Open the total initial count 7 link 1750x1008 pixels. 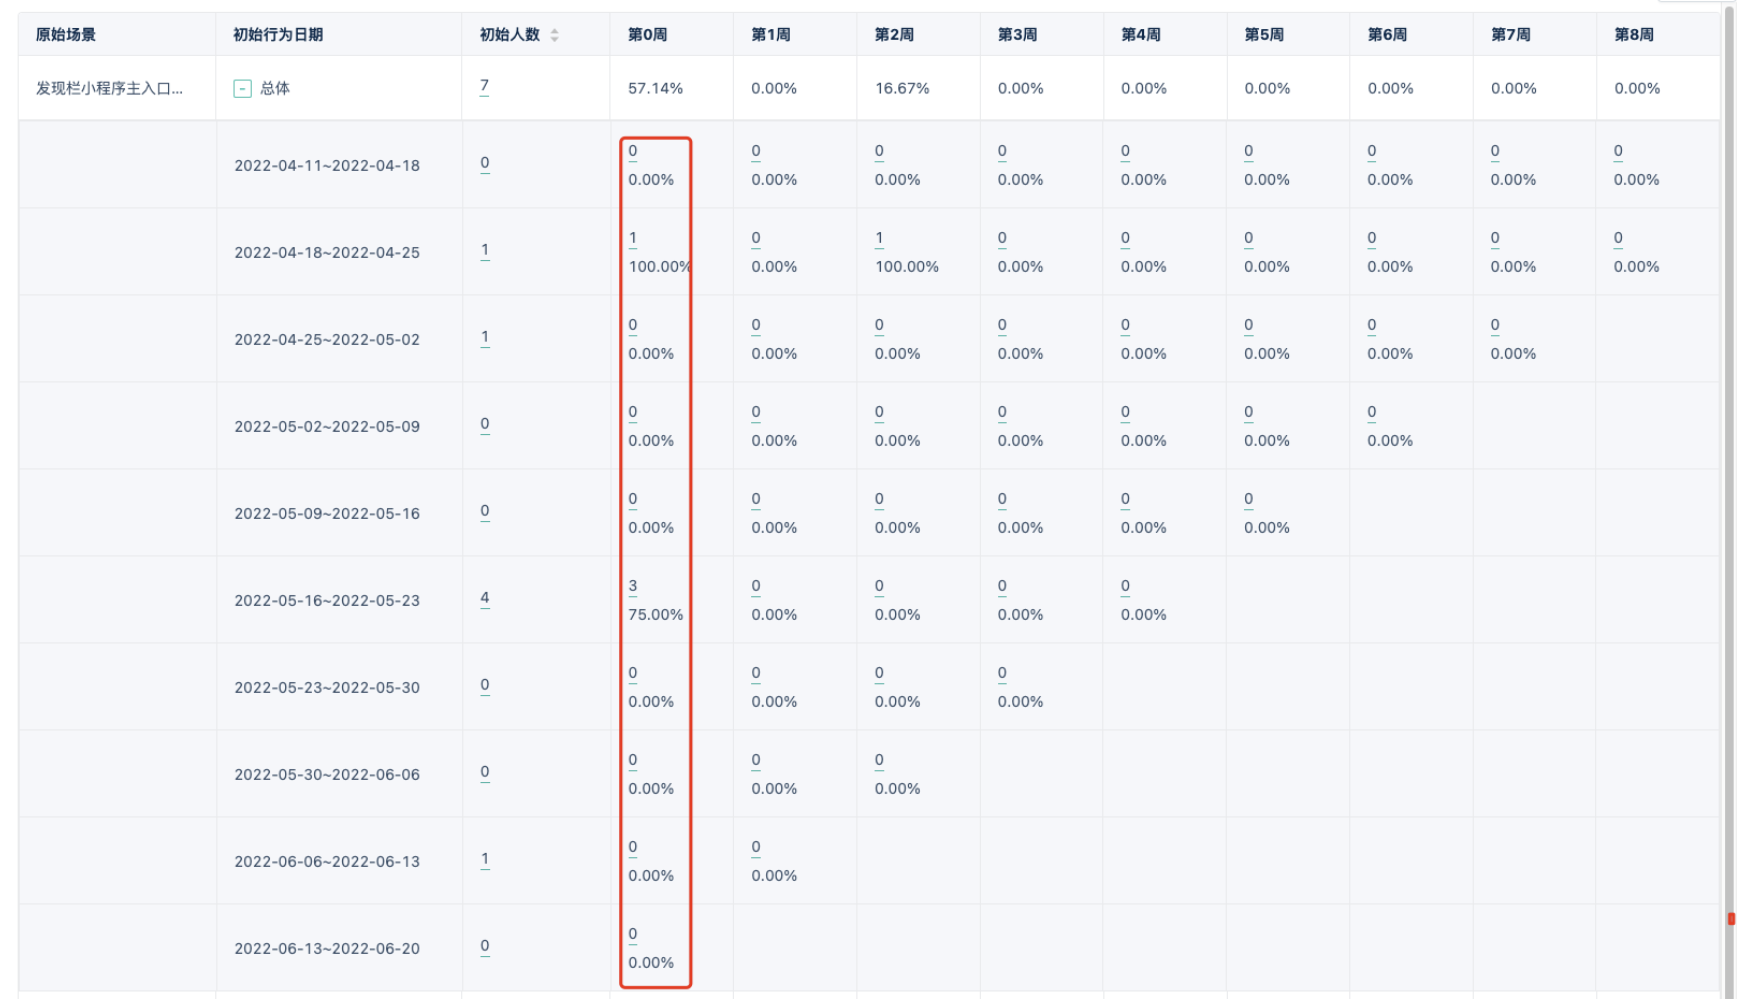(484, 86)
